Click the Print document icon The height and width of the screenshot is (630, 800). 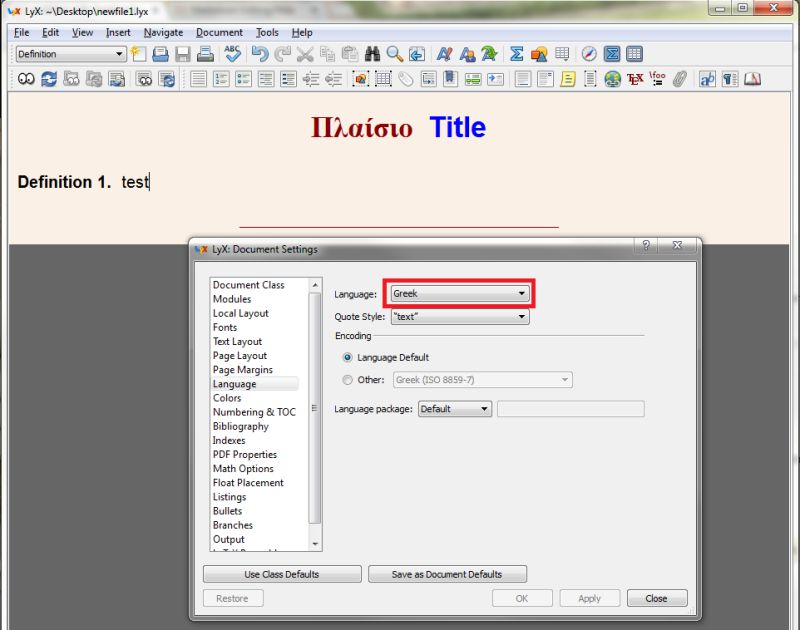pos(204,54)
